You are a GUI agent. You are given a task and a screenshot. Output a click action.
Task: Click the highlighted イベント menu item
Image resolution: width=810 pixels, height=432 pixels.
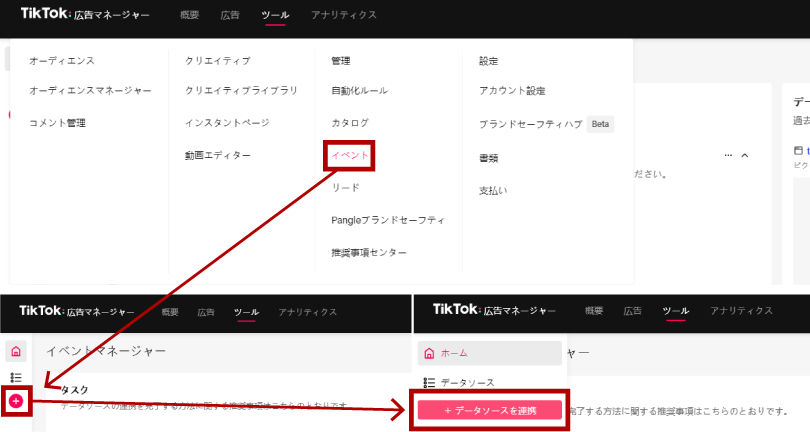coord(350,155)
